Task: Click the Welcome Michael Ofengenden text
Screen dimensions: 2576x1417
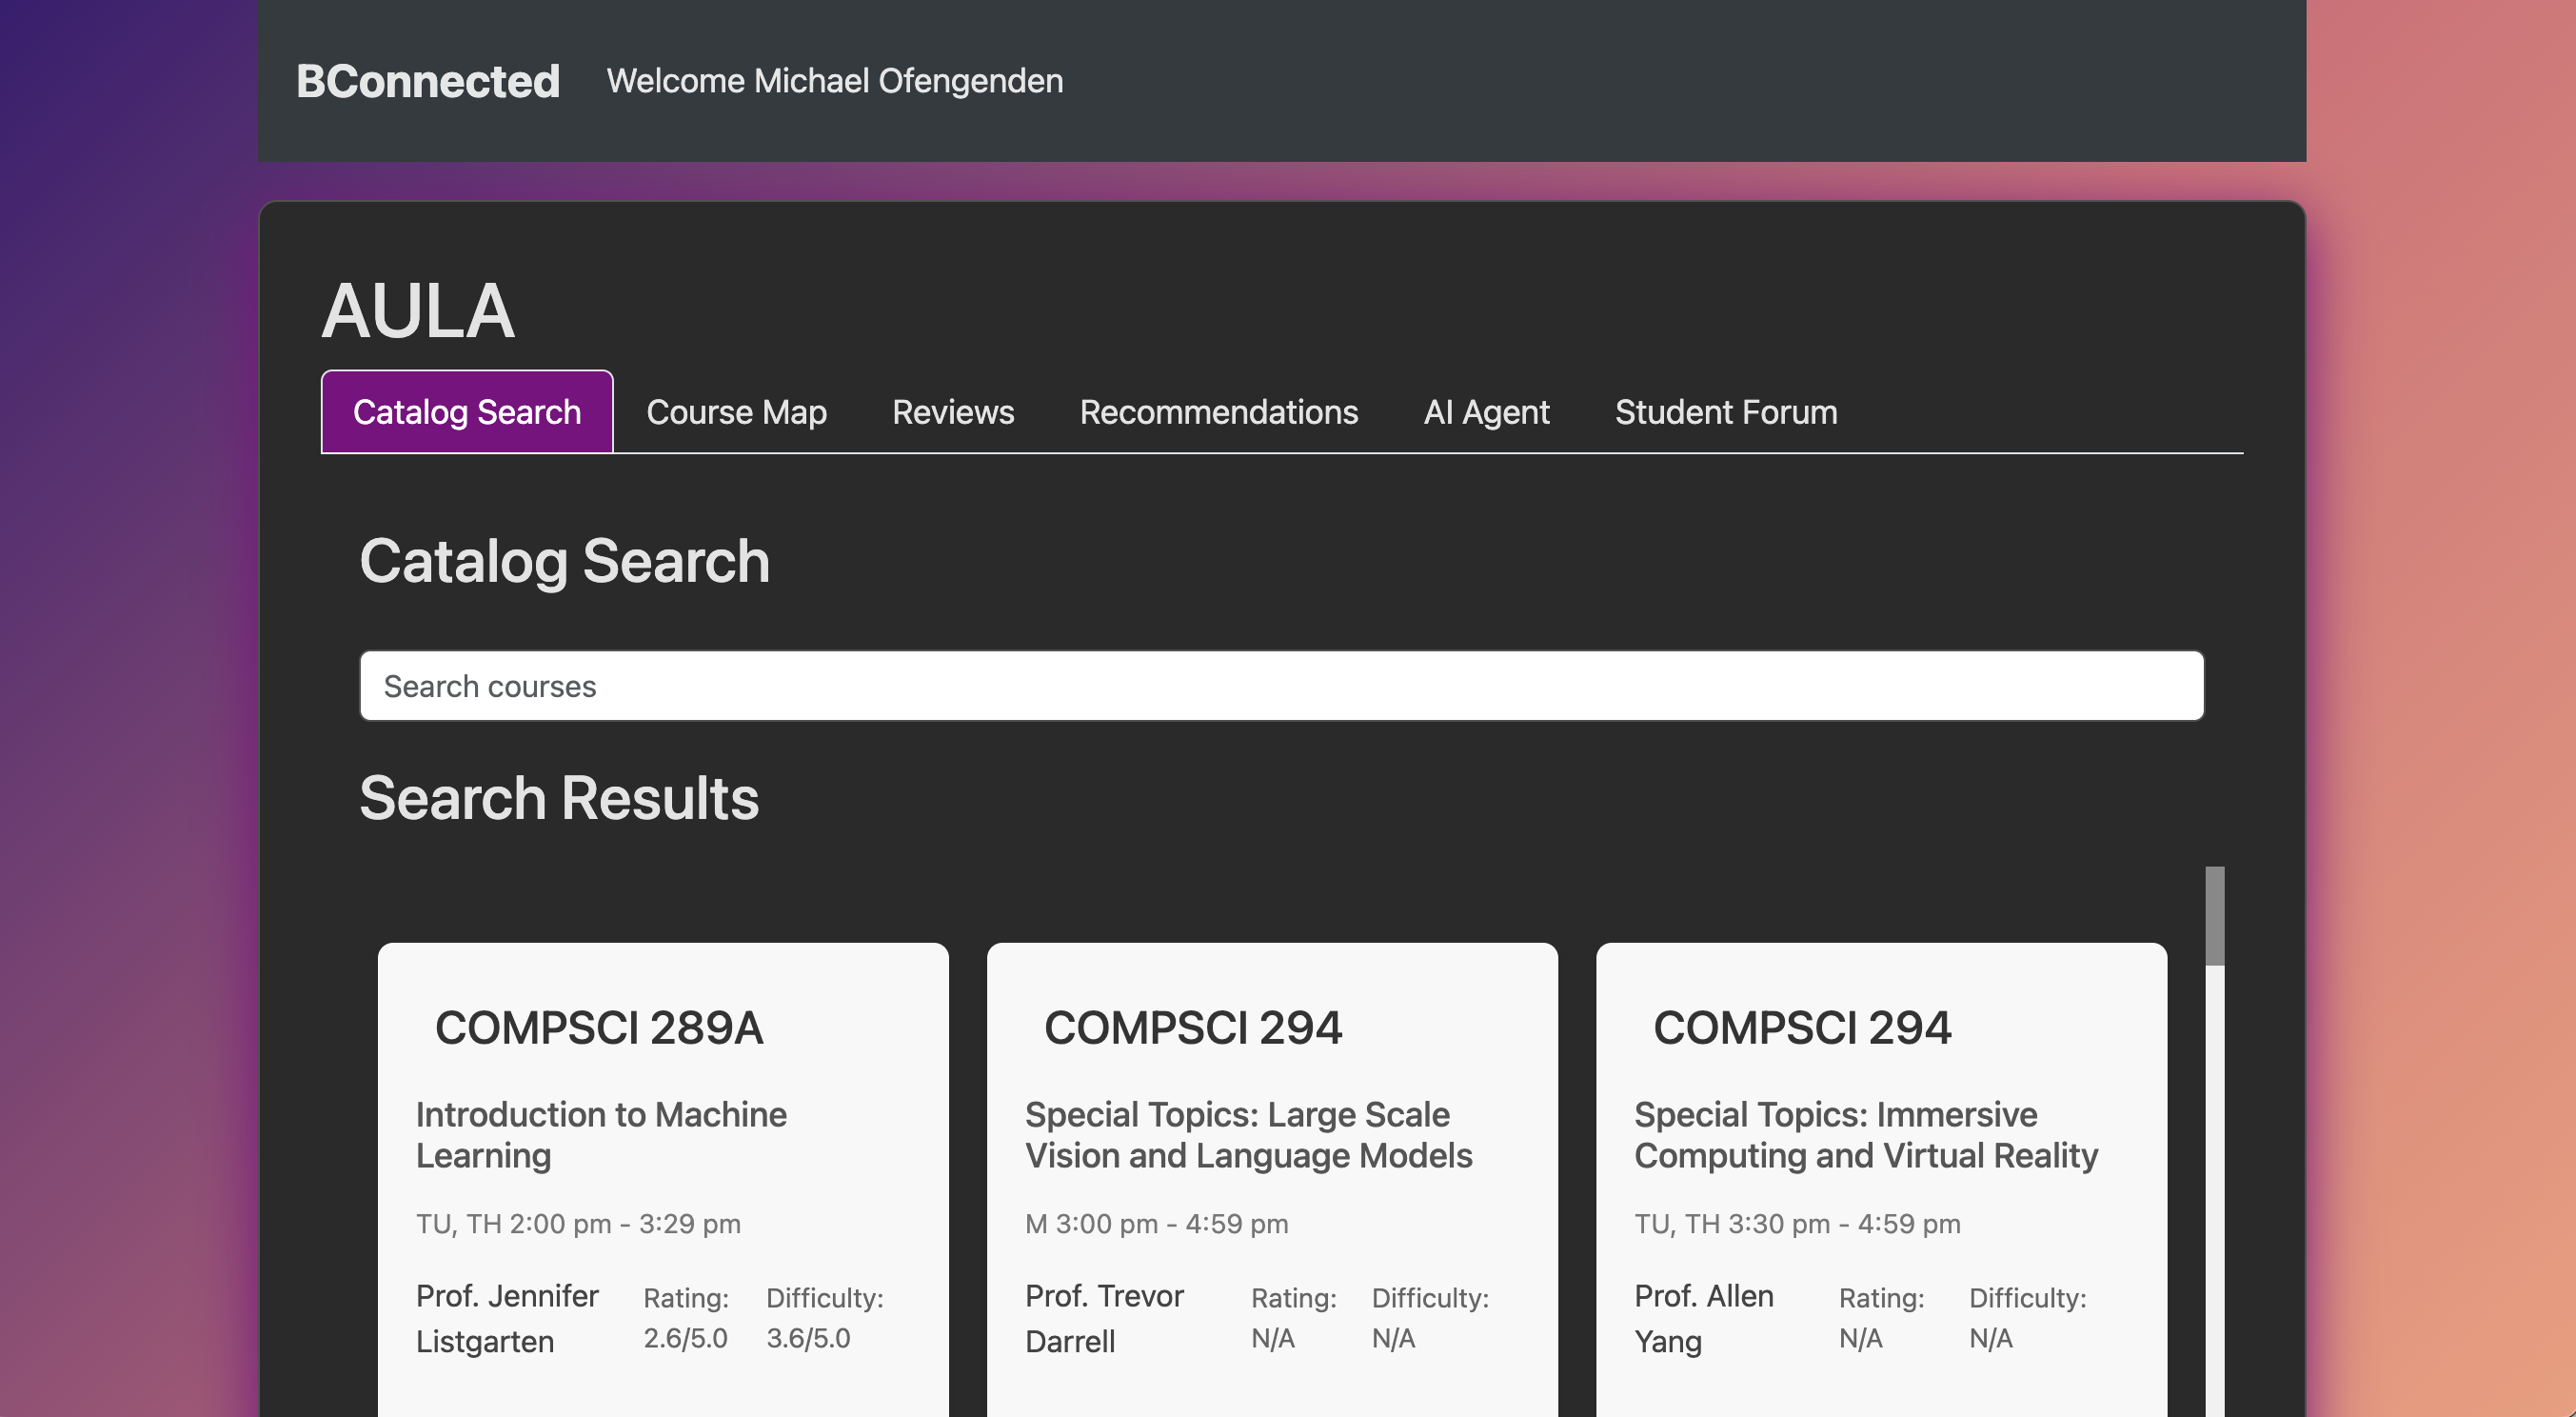Action: [x=834, y=81]
